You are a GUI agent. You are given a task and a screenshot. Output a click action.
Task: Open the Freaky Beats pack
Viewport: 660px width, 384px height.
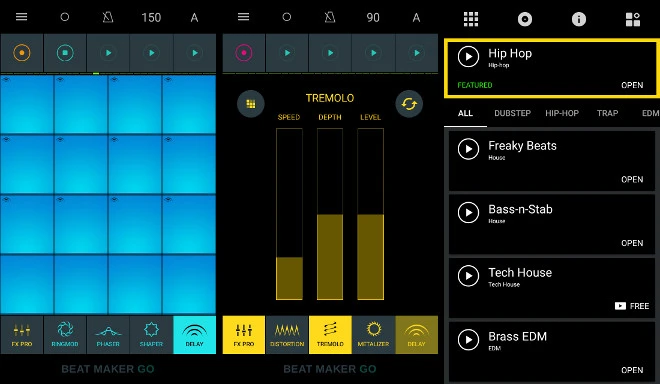[x=632, y=179]
